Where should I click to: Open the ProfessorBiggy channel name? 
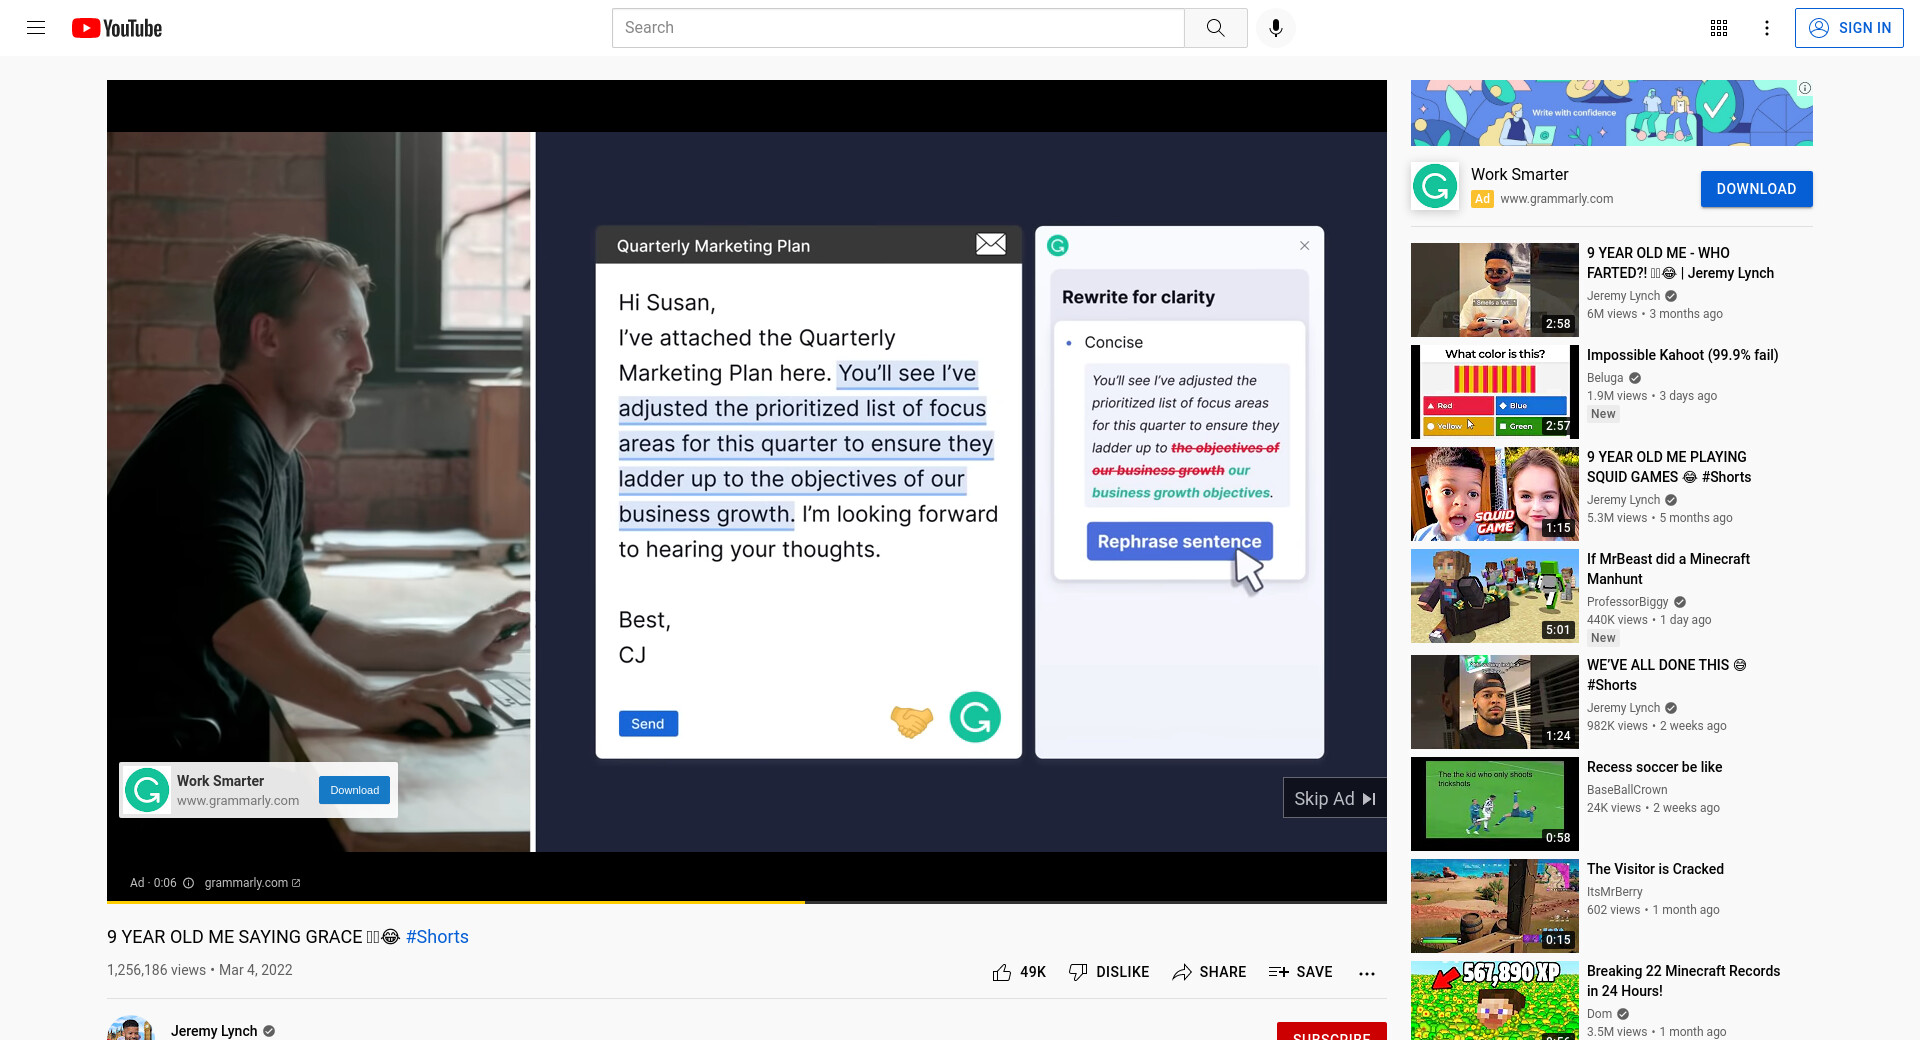(1627, 602)
